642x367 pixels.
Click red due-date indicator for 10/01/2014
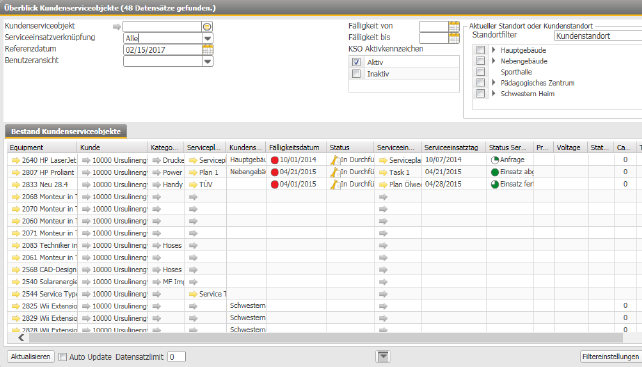click(x=275, y=160)
